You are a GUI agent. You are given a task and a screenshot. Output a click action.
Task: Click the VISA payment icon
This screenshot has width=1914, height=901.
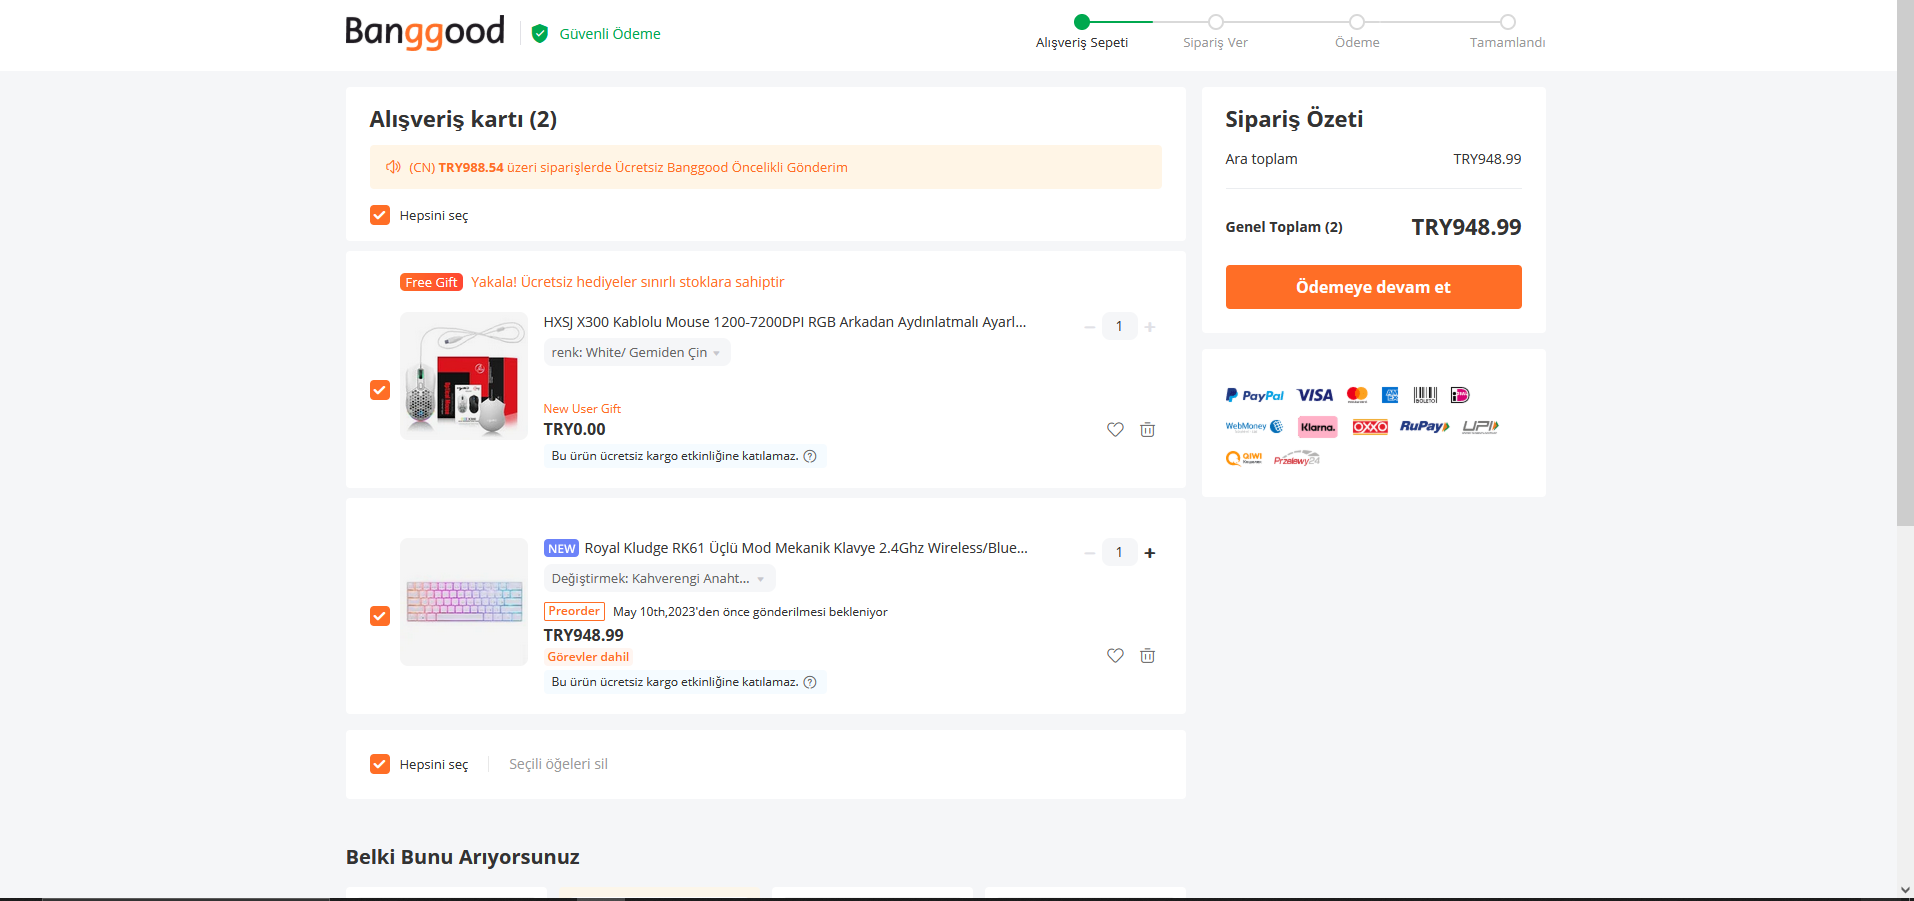tap(1315, 395)
